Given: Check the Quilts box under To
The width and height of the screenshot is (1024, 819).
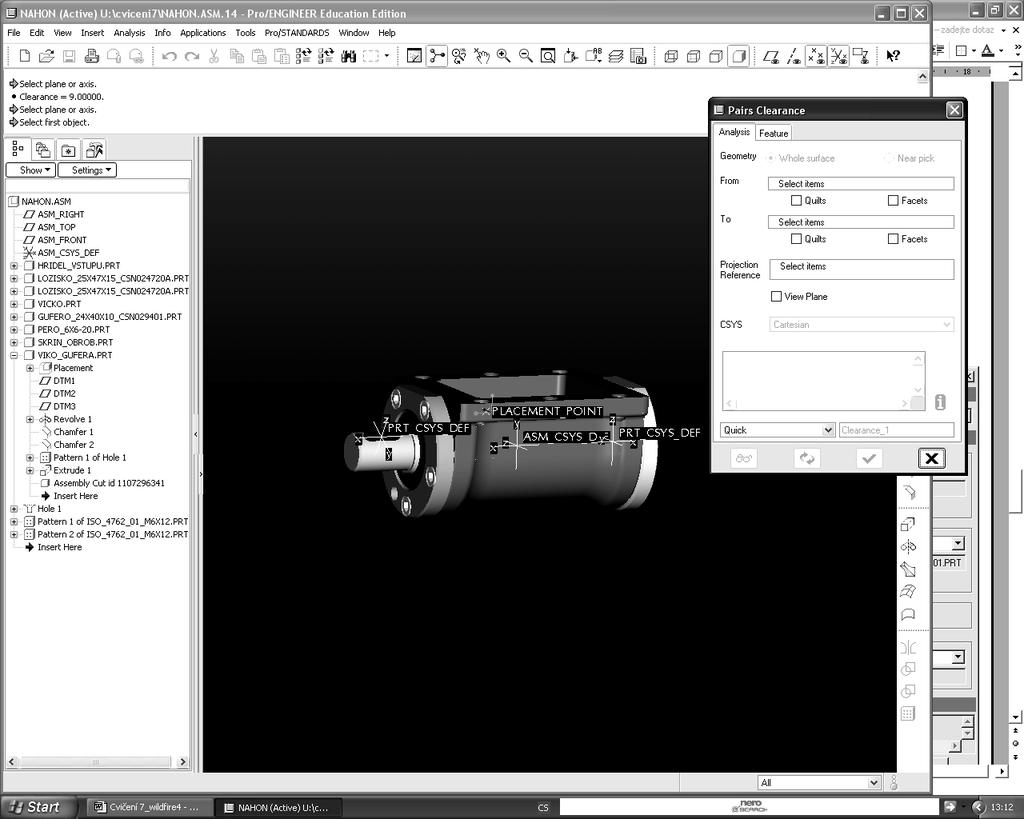Looking at the screenshot, I should pos(796,239).
